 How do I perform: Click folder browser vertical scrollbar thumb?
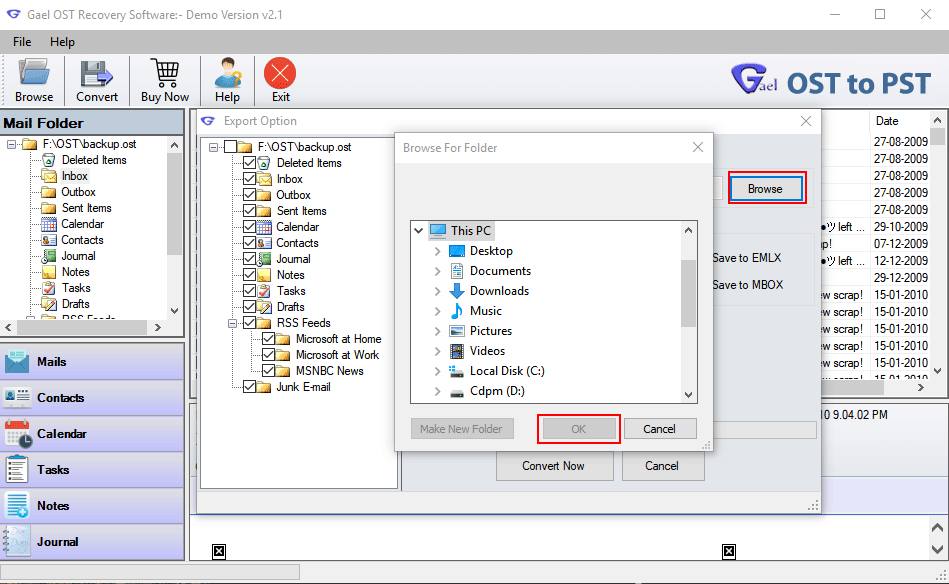point(688,294)
